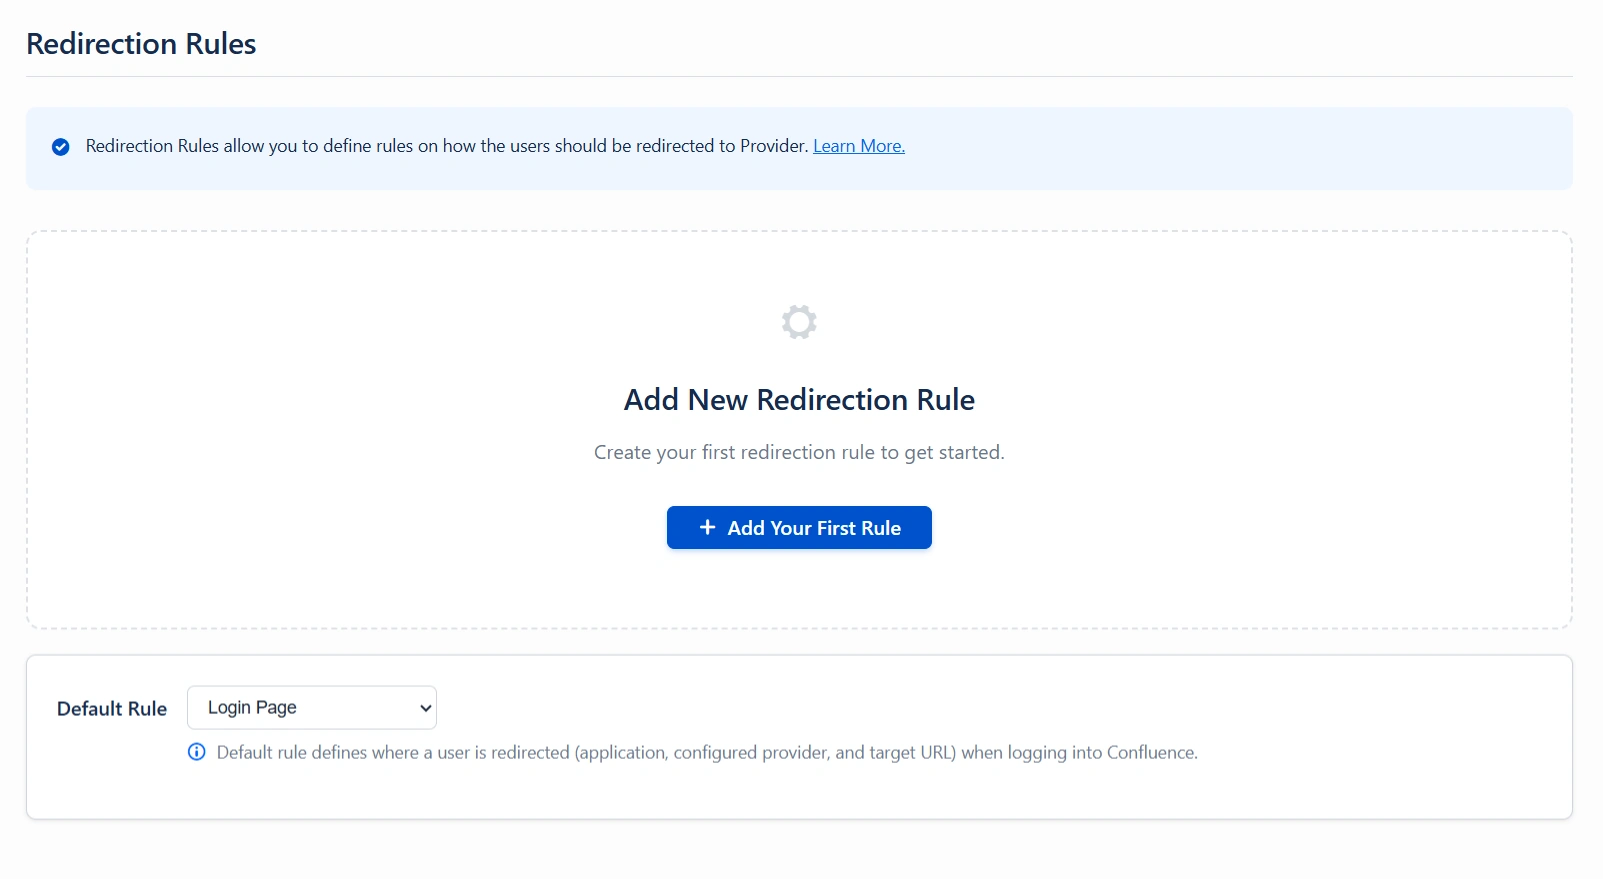This screenshot has height=879, width=1603.
Task: Click the 'Default rule defines where a user' help text
Action: [x=707, y=753]
